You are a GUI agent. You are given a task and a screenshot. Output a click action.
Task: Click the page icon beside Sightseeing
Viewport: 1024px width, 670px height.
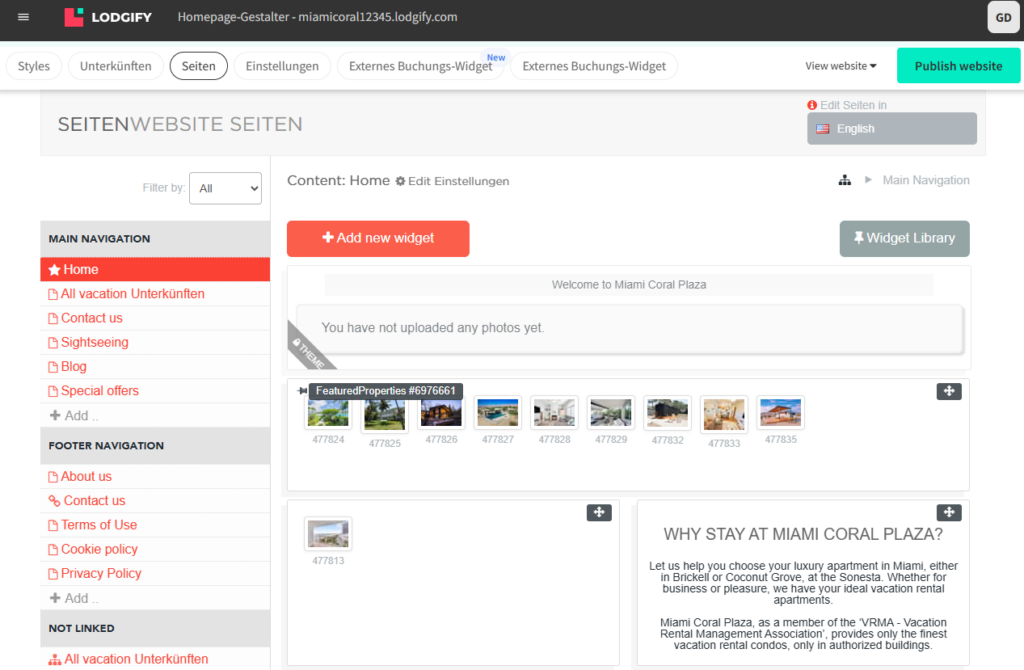pyautogui.click(x=53, y=343)
